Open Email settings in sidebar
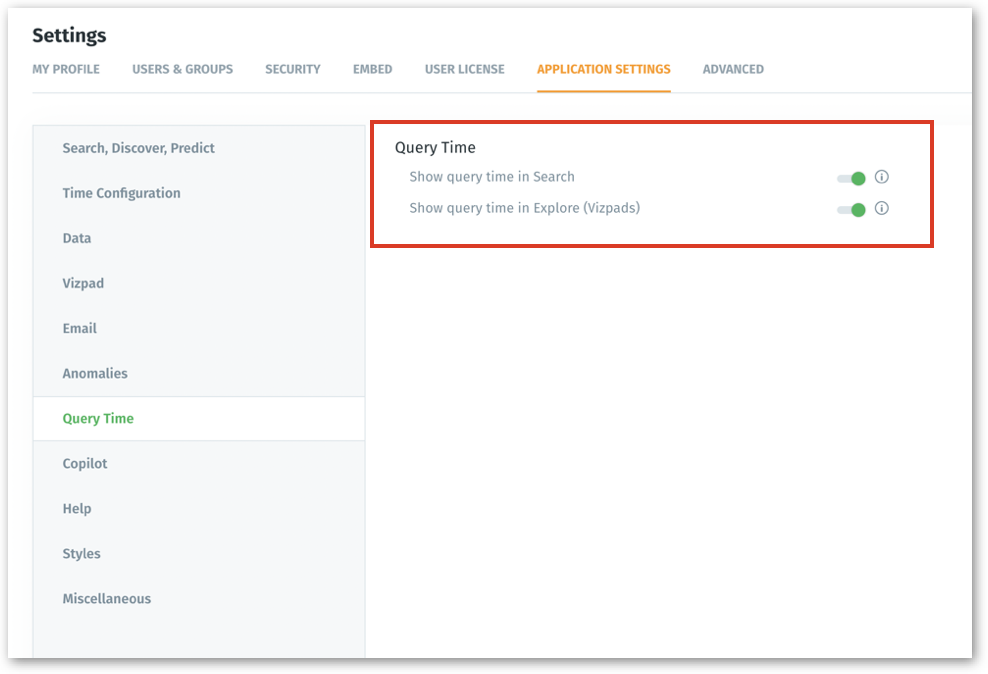Image resolution: width=988 pixels, height=674 pixels. tap(79, 328)
